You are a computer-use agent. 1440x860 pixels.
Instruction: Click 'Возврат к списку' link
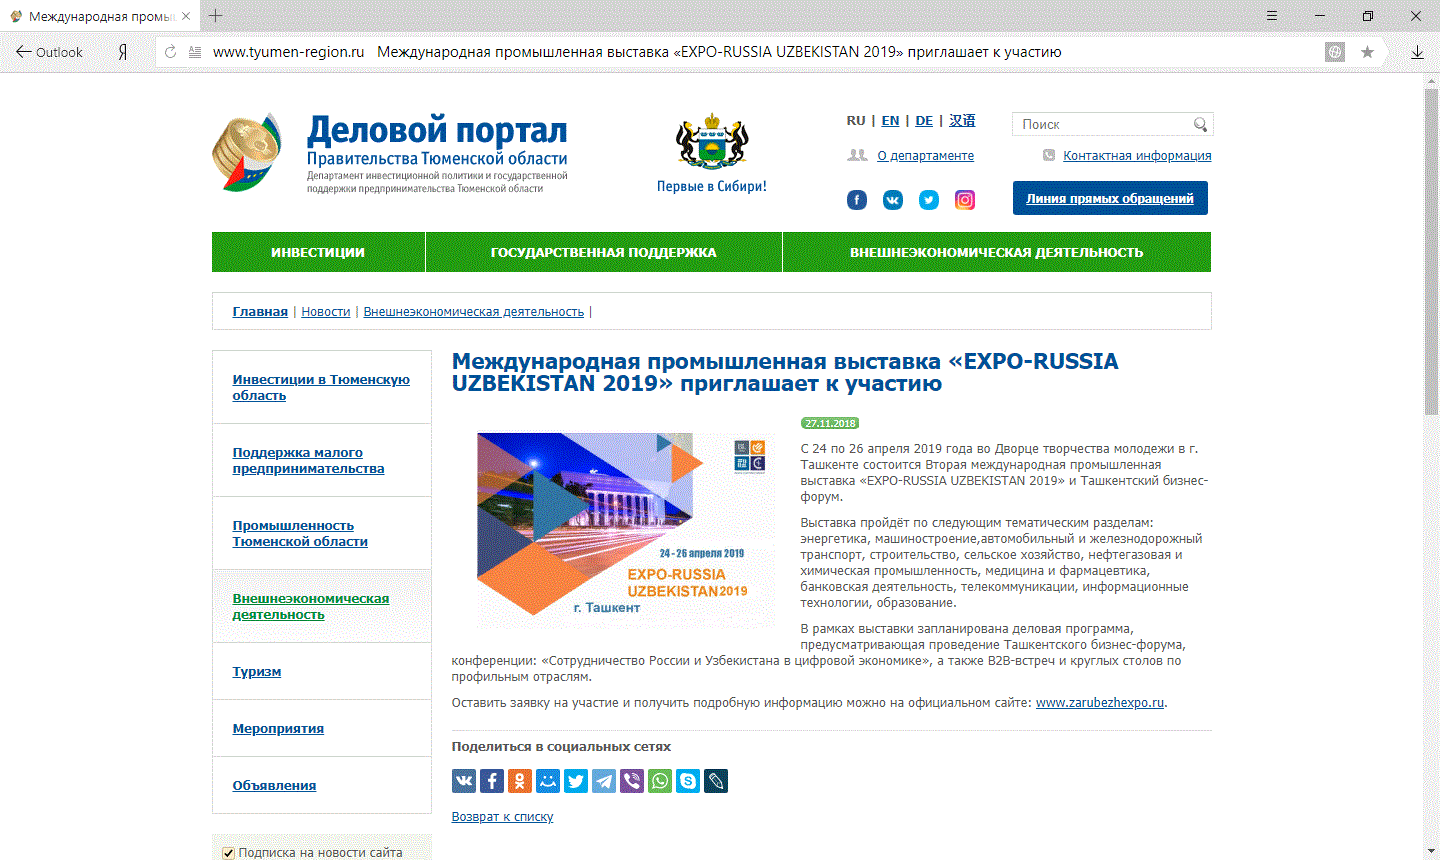click(502, 816)
